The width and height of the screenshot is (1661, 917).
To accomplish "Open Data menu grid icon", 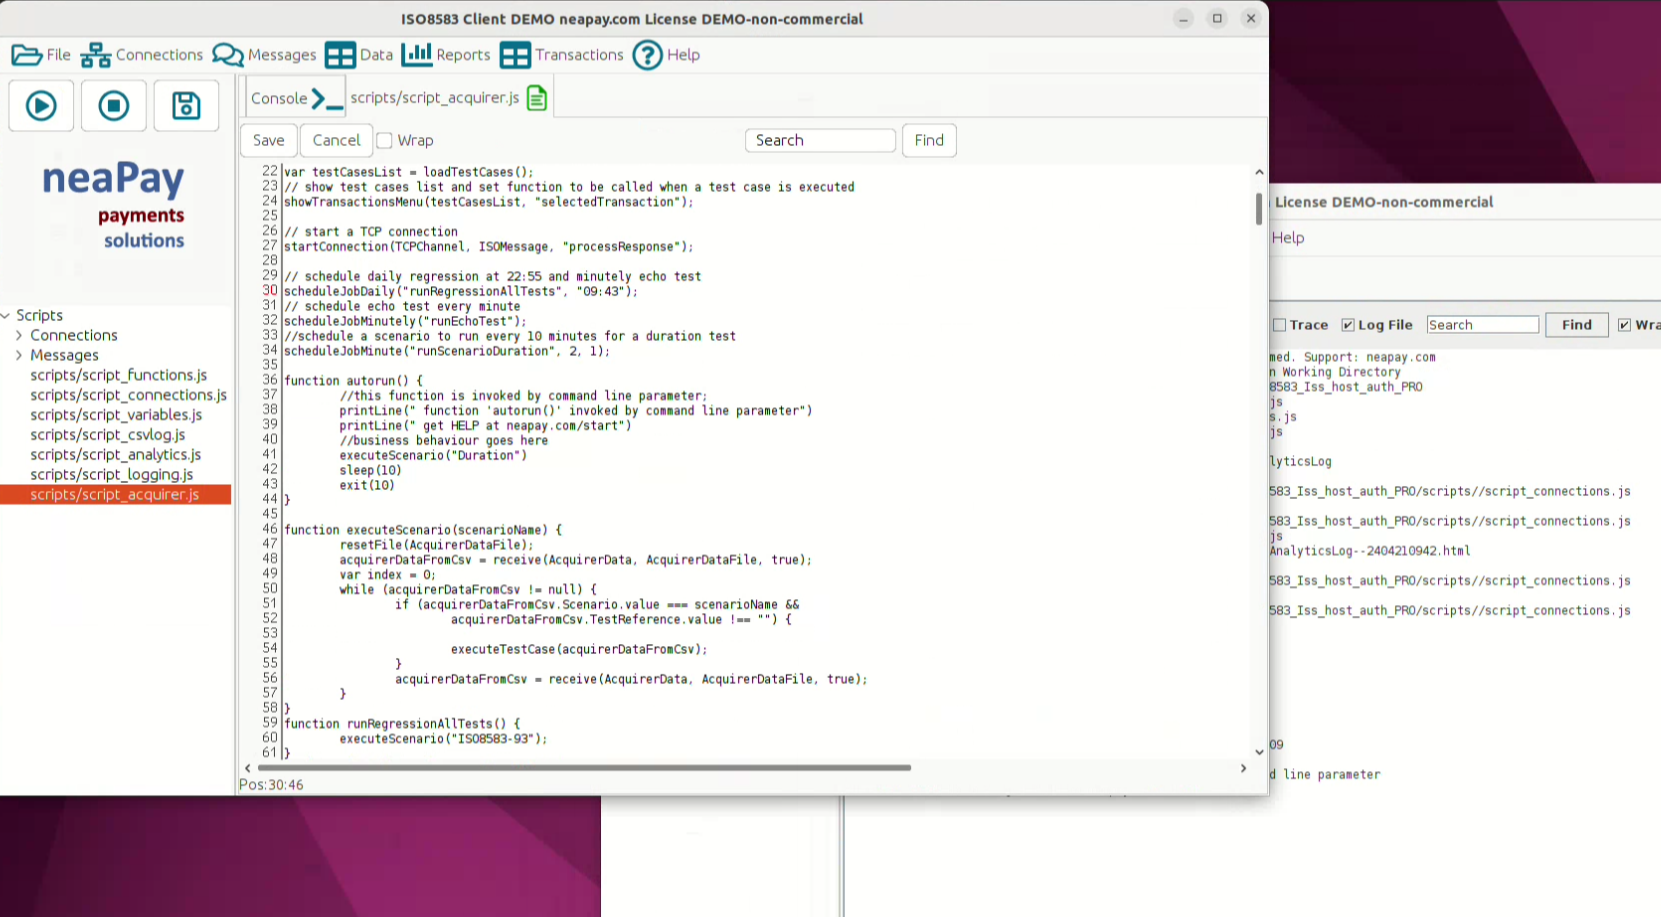I will pyautogui.click(x=340, y=55).
